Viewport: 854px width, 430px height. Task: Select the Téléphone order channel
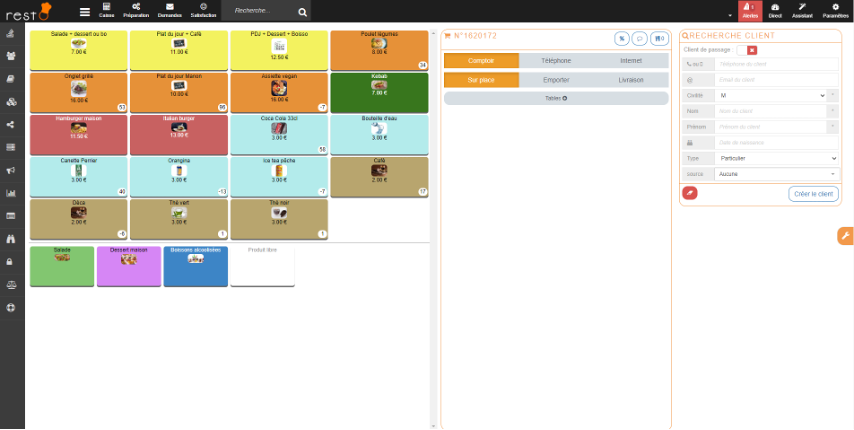[556, 61]
